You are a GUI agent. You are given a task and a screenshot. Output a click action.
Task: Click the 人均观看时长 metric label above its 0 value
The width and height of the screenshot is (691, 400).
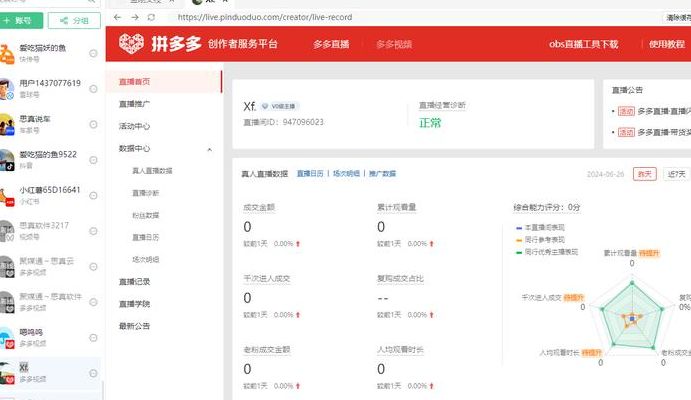click(x=400, y=350)
